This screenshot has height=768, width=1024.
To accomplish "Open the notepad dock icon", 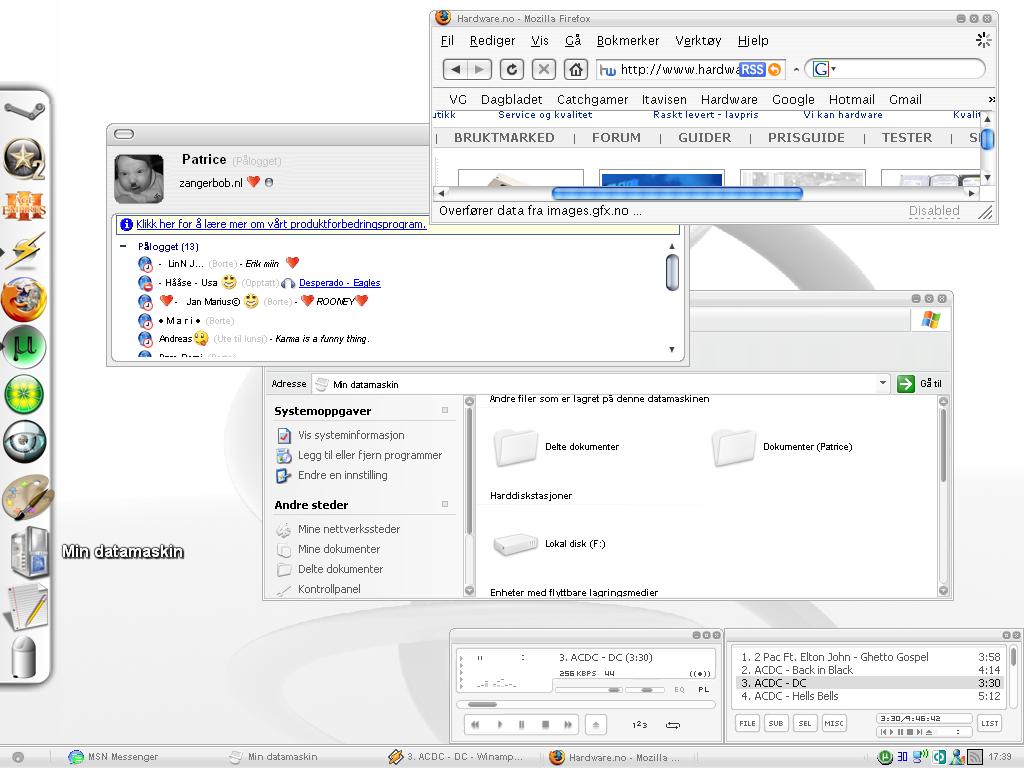I will 26,606.
